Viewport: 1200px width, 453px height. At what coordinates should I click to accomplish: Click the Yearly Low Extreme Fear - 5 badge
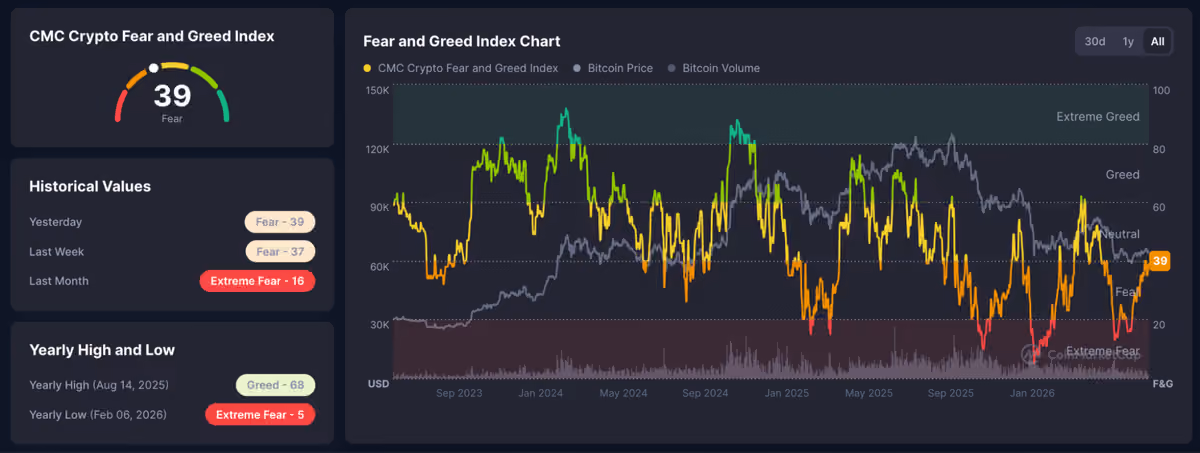tap(260, 414)
